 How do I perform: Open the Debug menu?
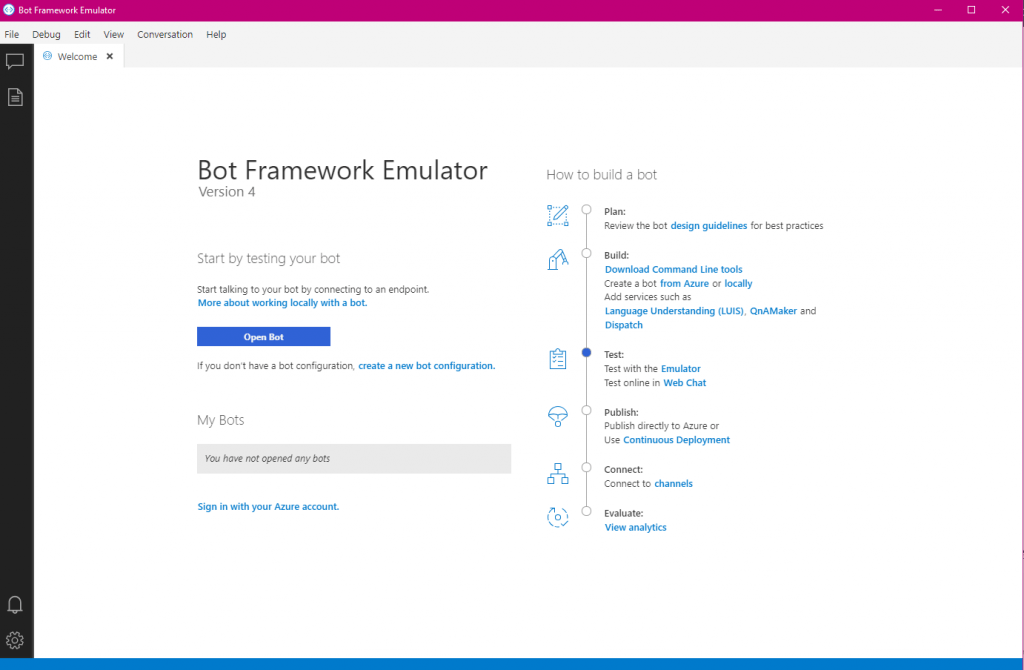coord(46,34)
